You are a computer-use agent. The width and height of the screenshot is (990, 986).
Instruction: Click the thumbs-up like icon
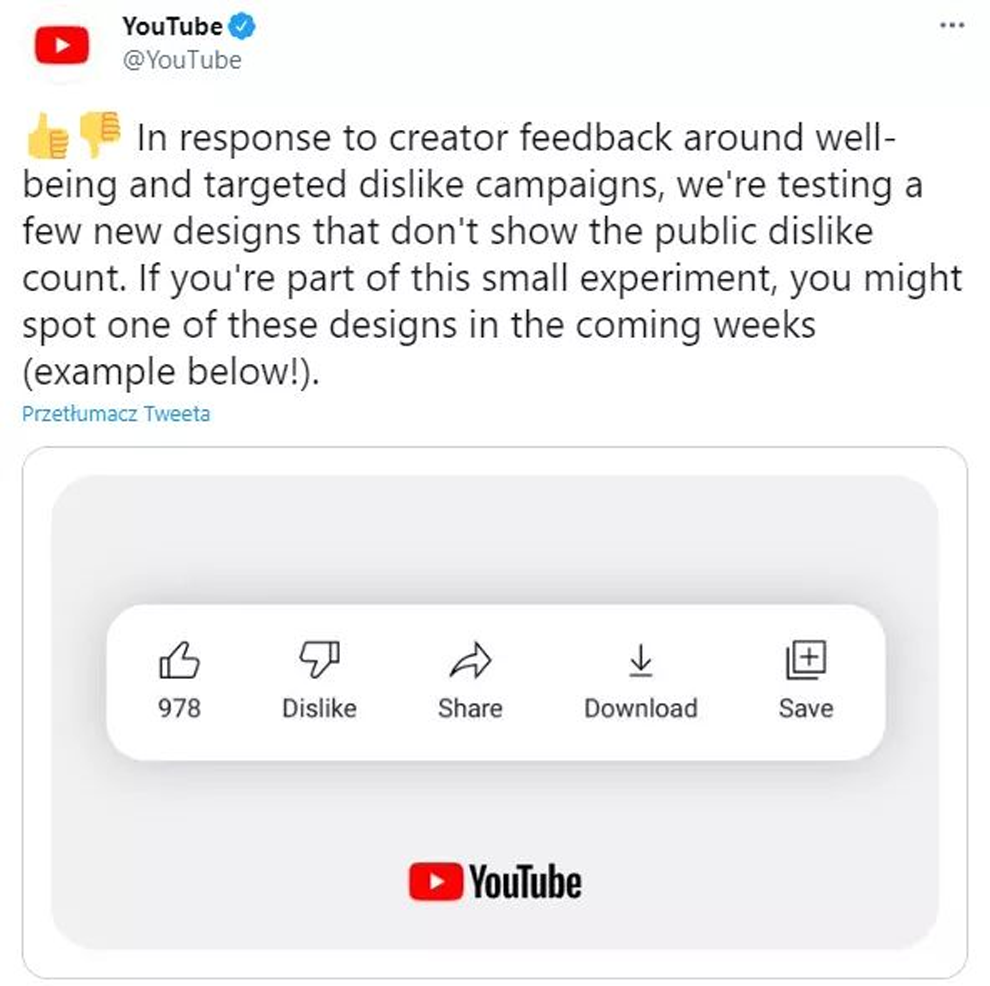coord(179,660)
